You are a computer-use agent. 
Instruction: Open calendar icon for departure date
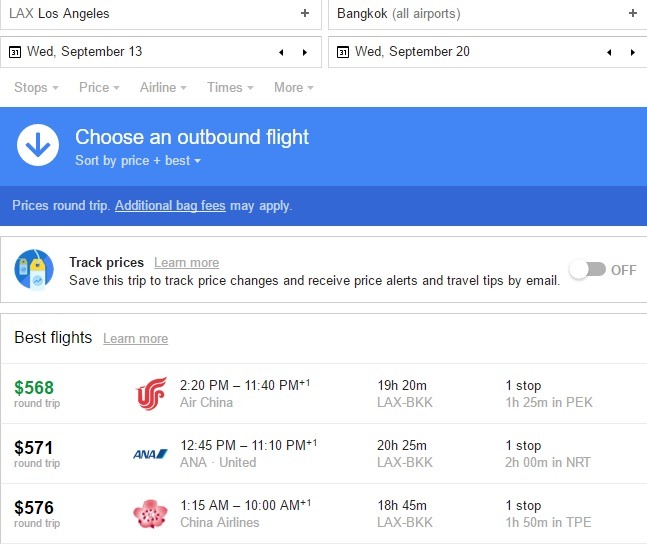[x=15, y=52]
